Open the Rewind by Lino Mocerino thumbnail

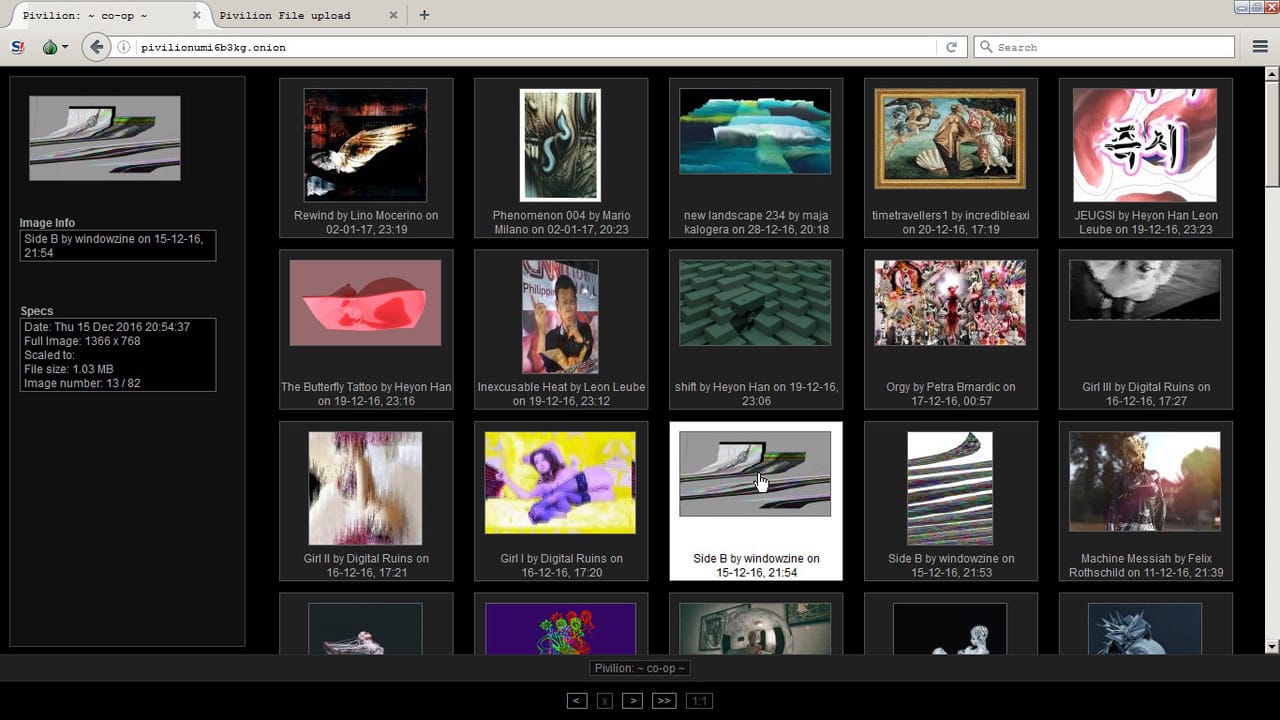point(365,145)
